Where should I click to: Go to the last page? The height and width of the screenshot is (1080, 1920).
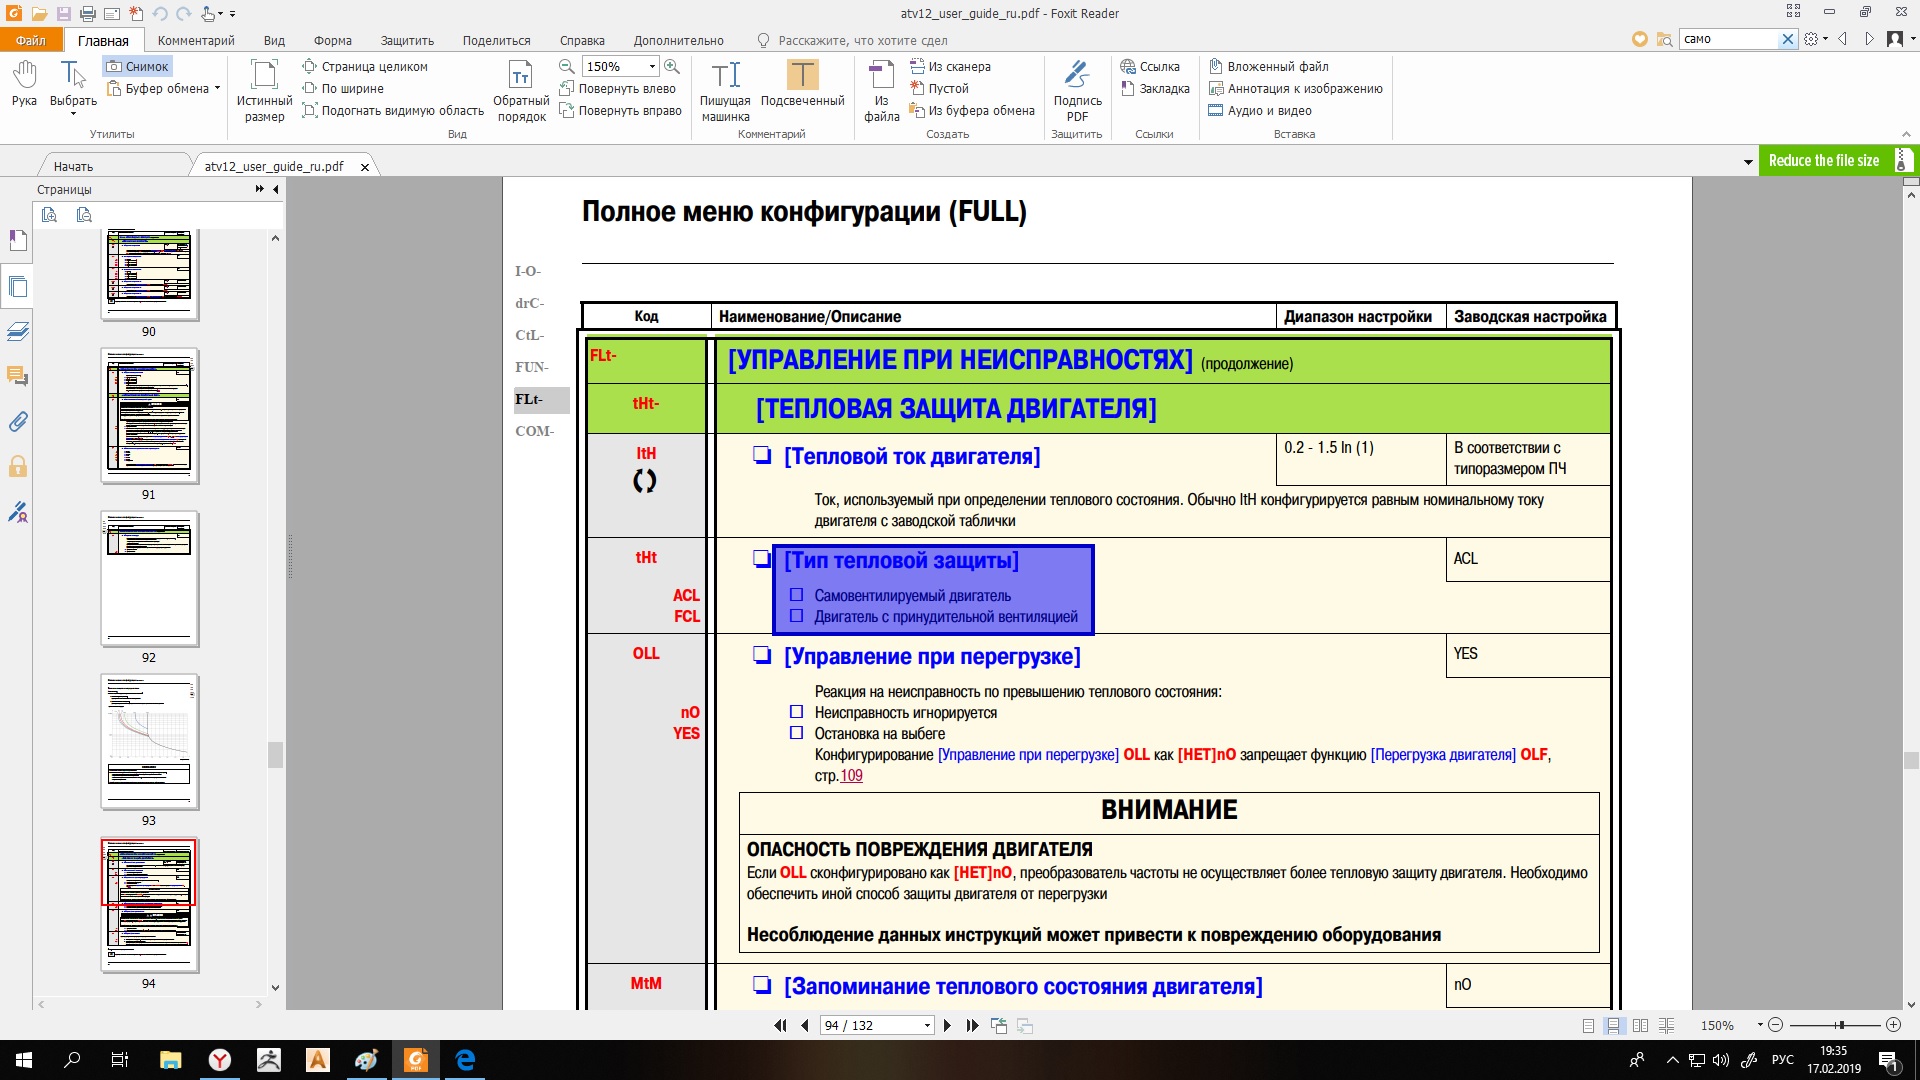click(972, 1026)
